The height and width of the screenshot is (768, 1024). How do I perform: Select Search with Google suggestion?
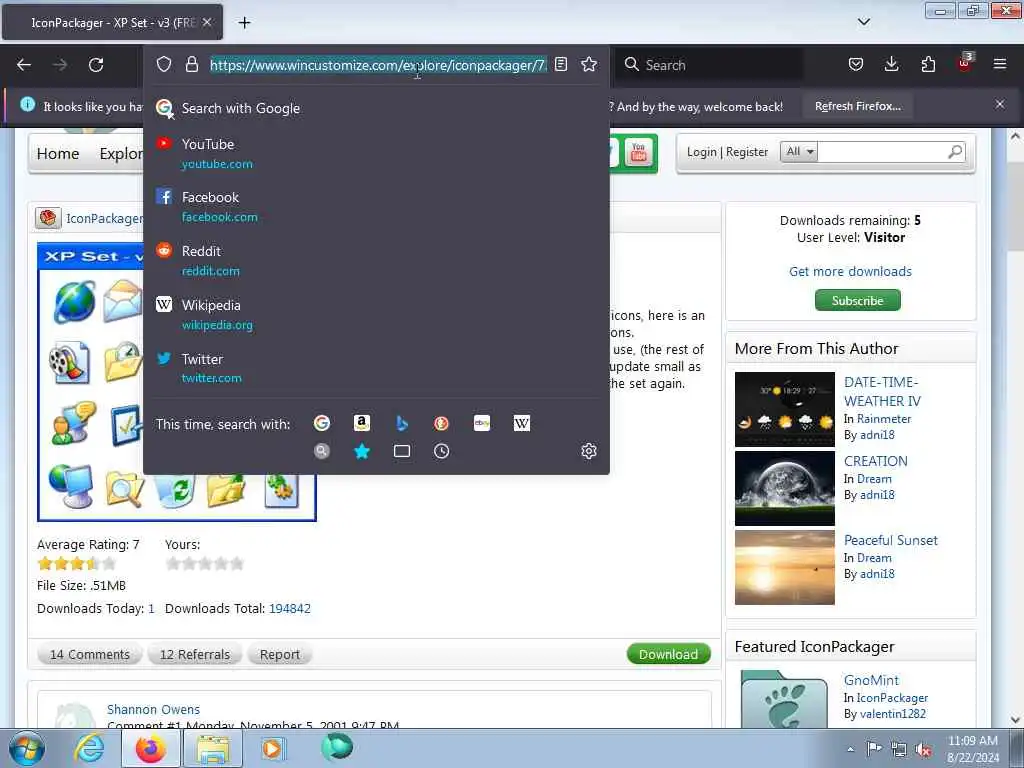point(376,108)
